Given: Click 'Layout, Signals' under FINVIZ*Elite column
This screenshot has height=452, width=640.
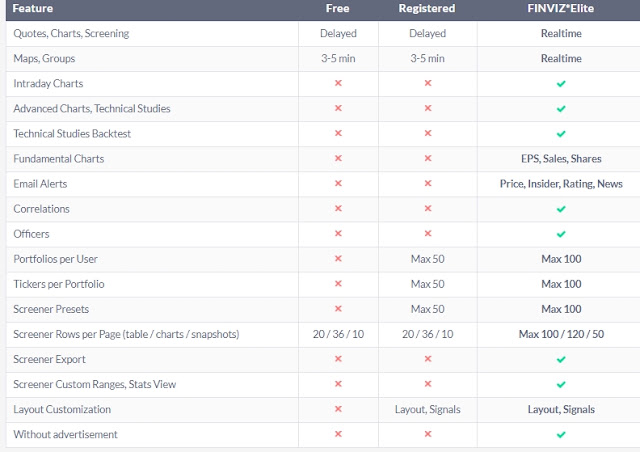Looking at the screenshot, I should (561, 410).
